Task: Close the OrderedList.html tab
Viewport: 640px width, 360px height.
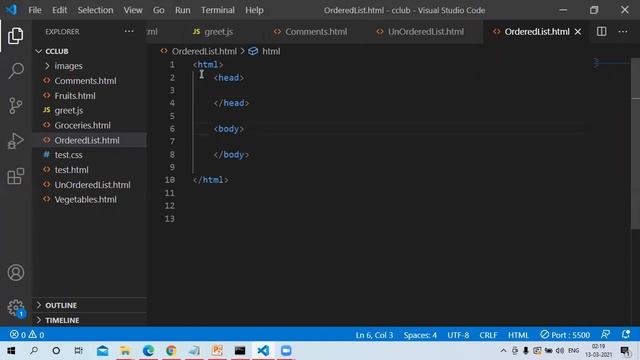Action: tap(578, 31)
